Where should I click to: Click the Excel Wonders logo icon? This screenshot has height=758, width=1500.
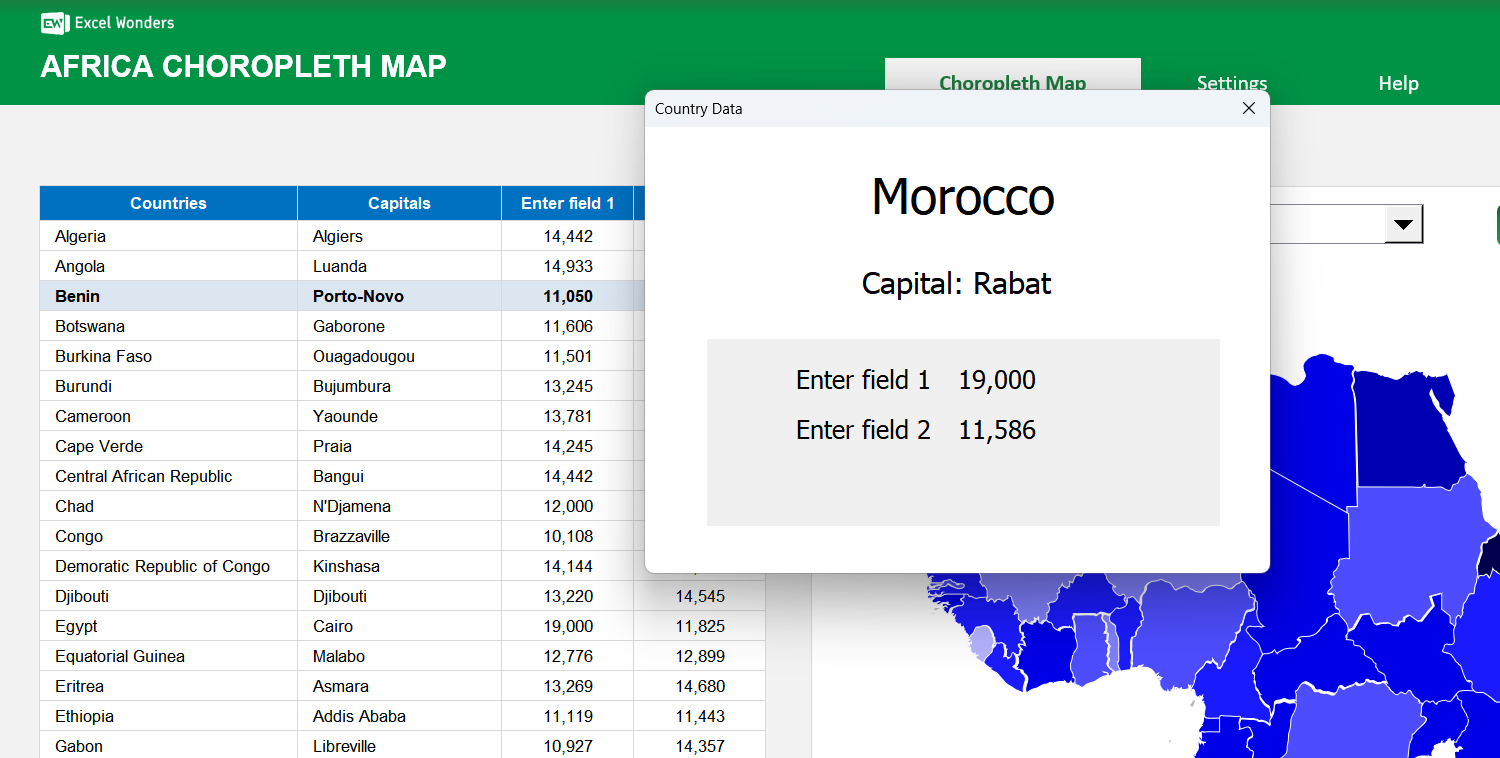click(53, 22)
